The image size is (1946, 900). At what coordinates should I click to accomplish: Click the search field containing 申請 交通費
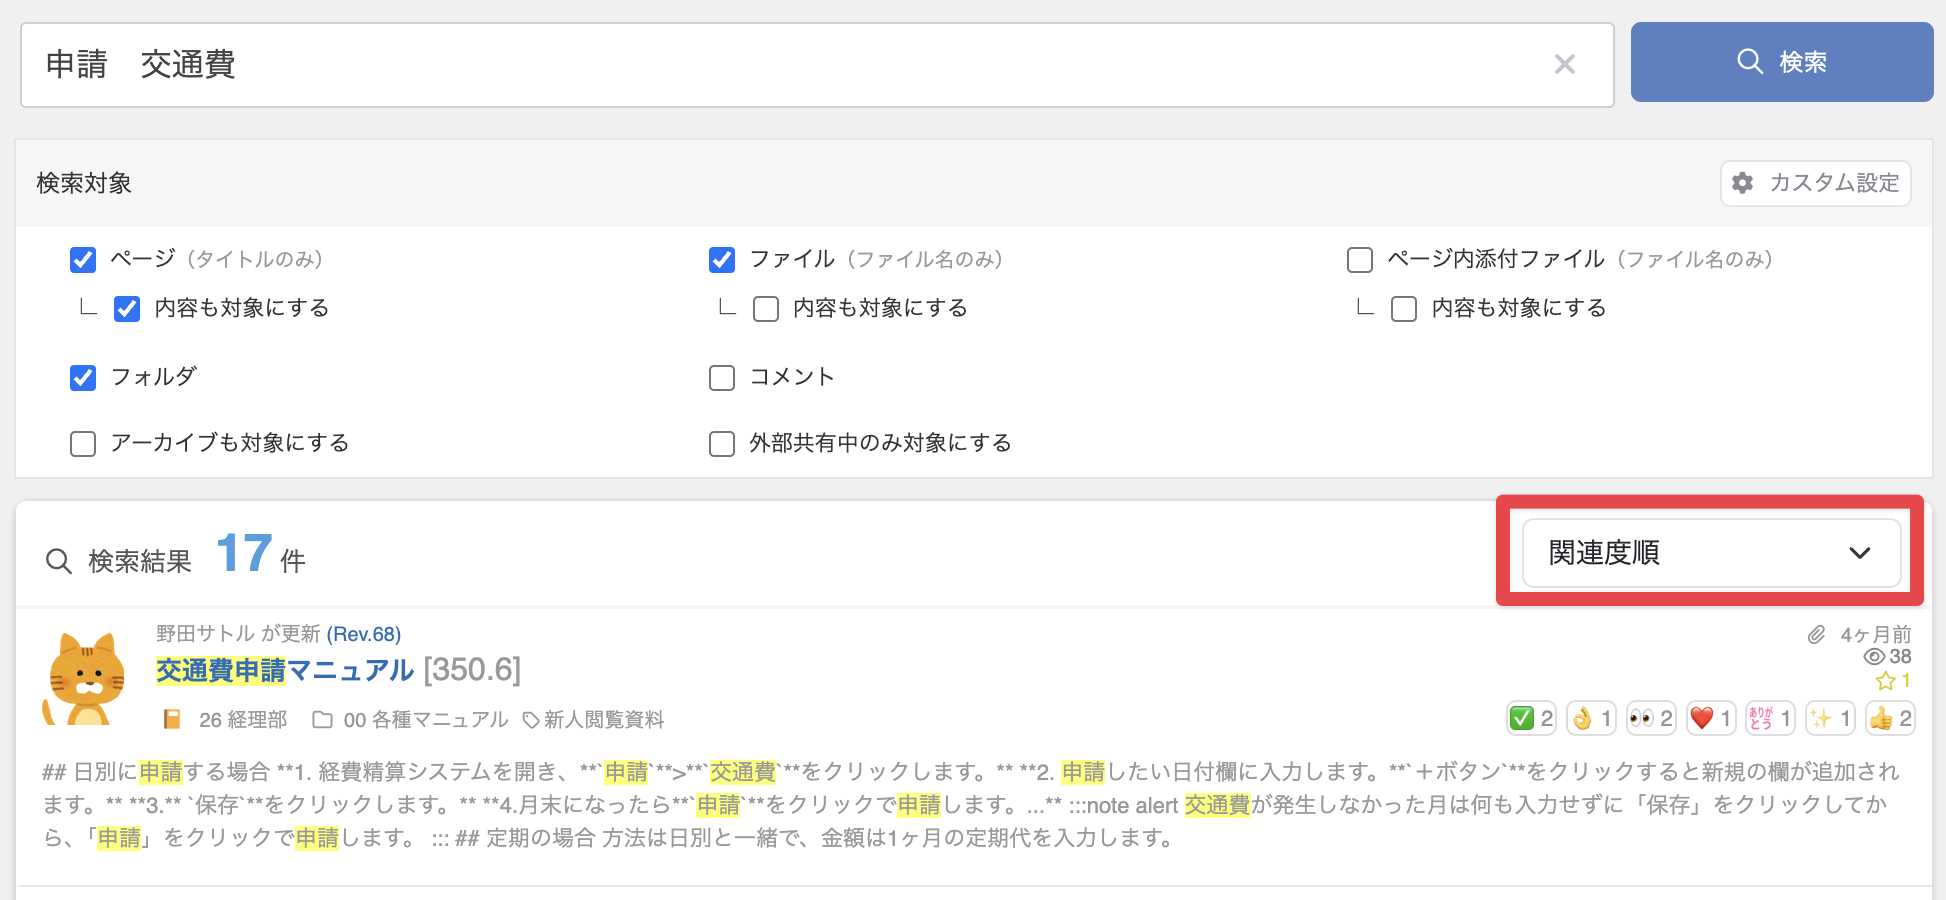click(780, 65)
